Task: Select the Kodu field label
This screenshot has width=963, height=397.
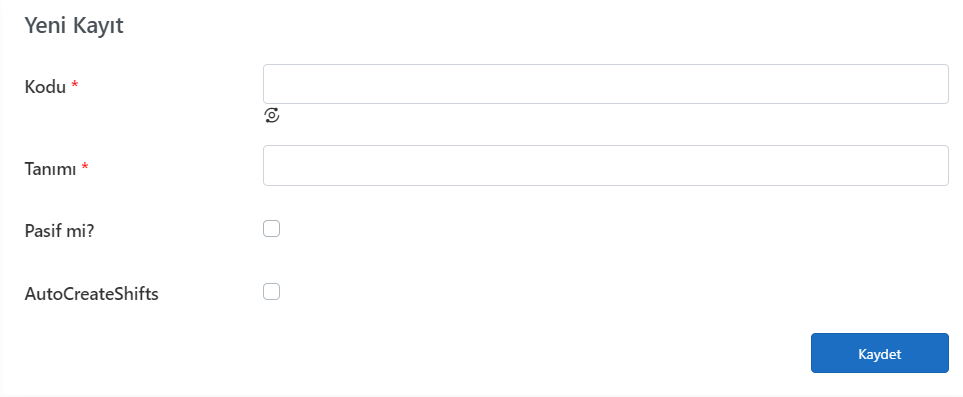Action: [45, 87]
